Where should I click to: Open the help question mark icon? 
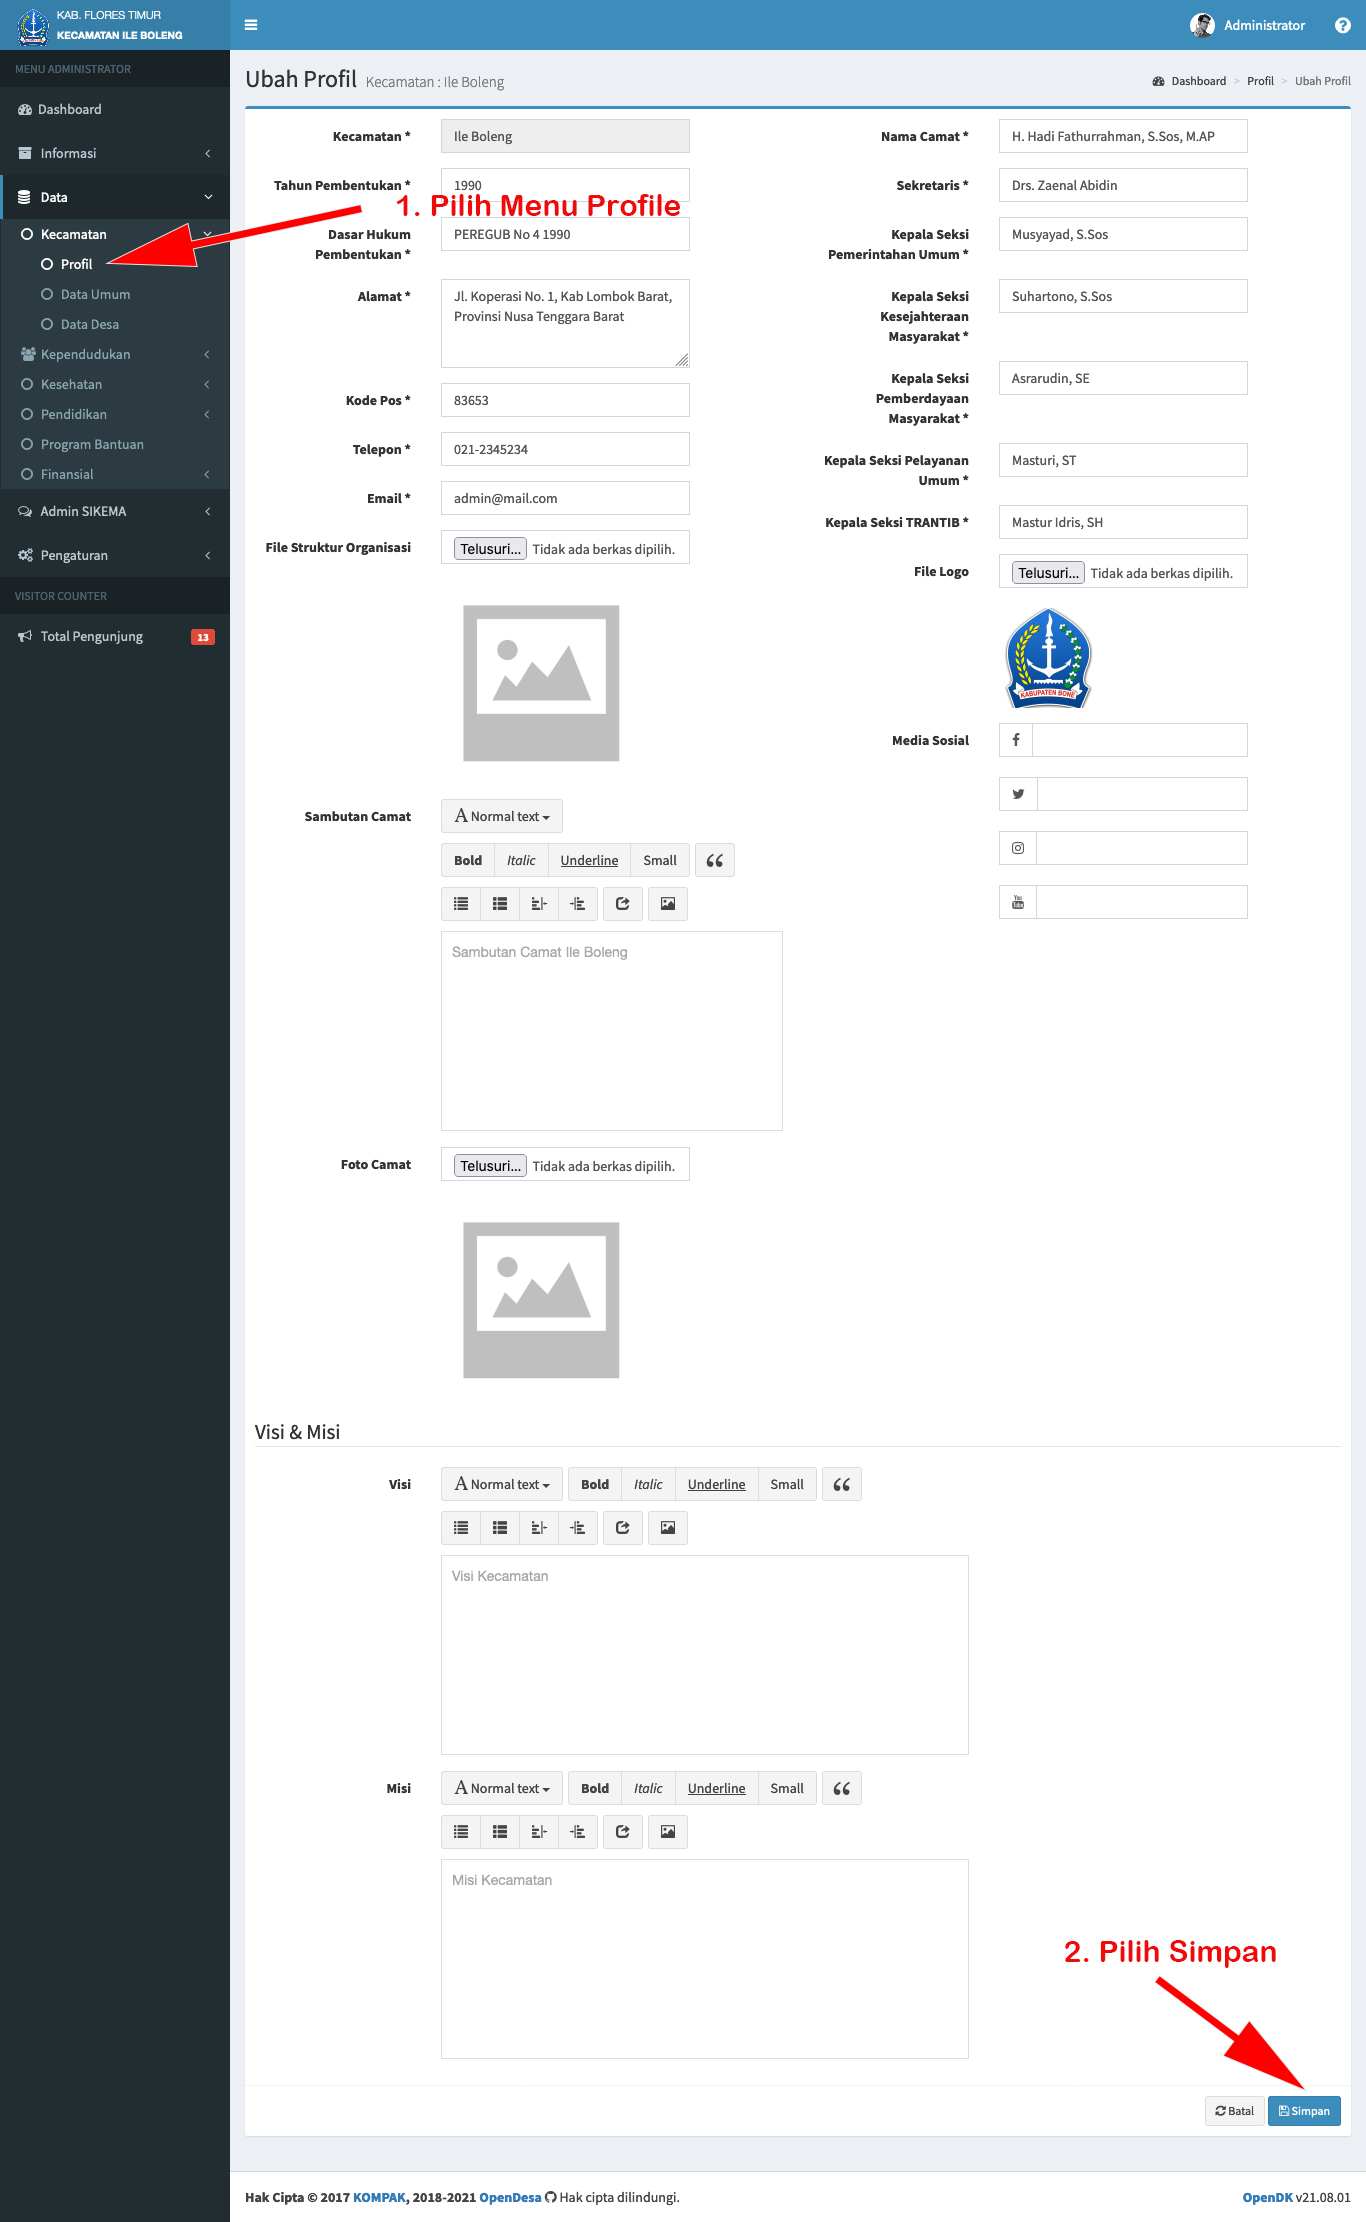[1343, 25]
